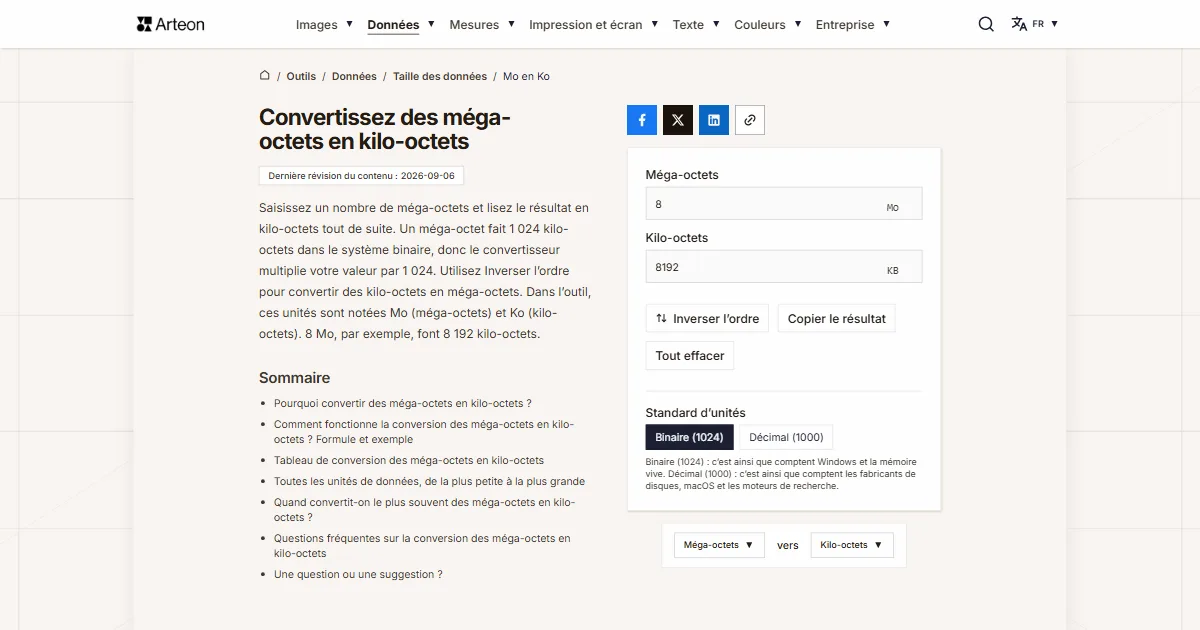Open 'Questions fréquentes' summary link
Screen dimensions: 1200x630
[422, 546]
